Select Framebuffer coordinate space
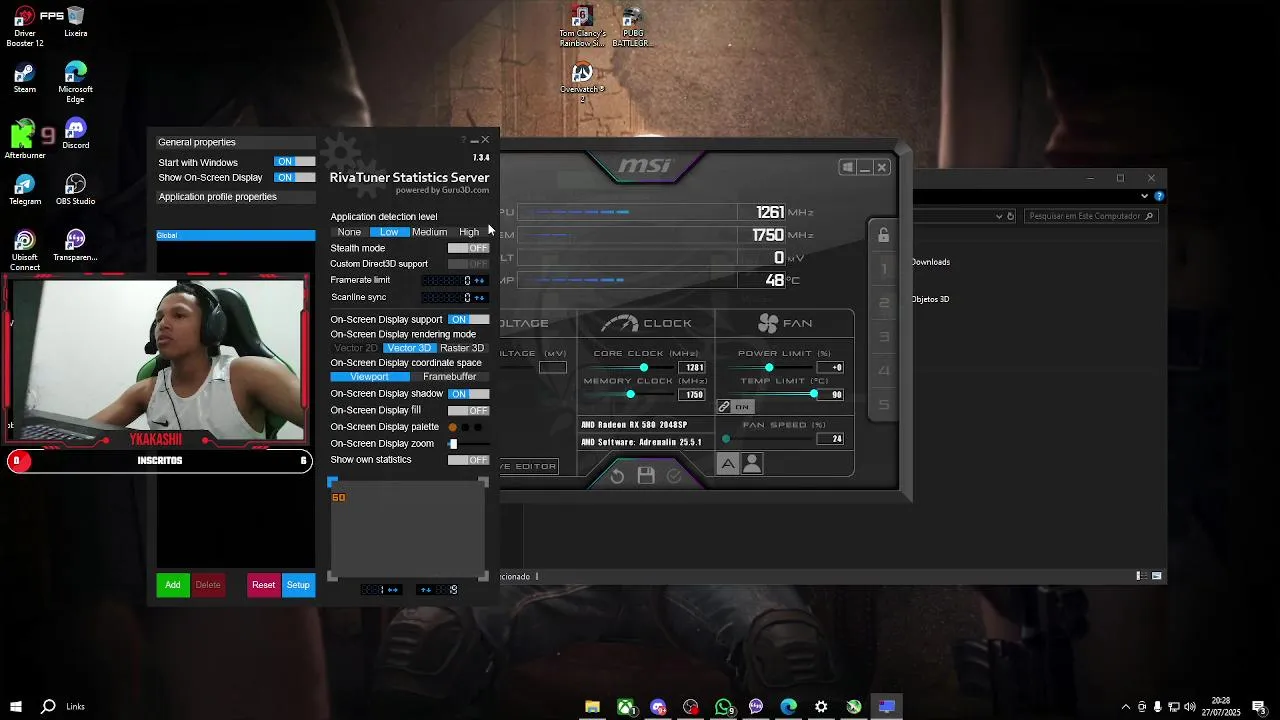The width and height of the screenshot is (1280, 720). click(449, 377)
